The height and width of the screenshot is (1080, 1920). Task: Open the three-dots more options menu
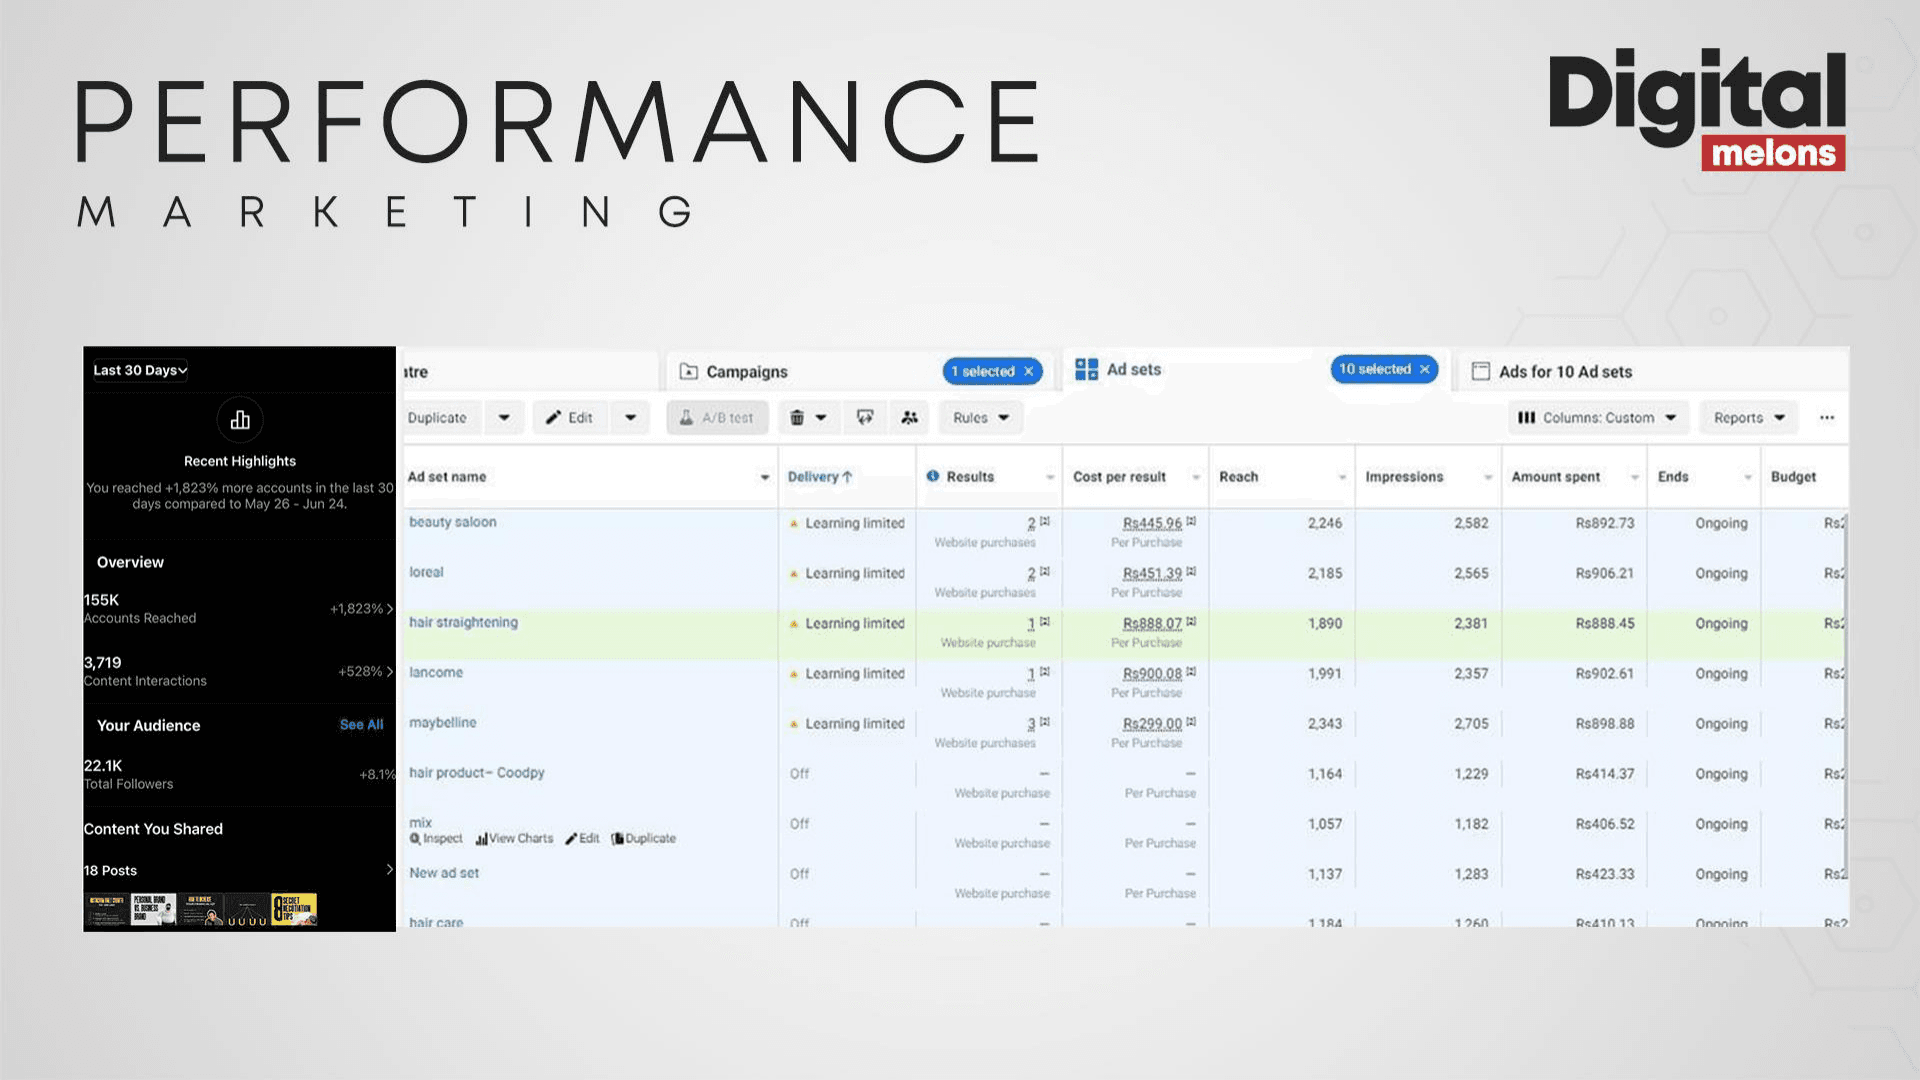click(x=1827, y=418)
